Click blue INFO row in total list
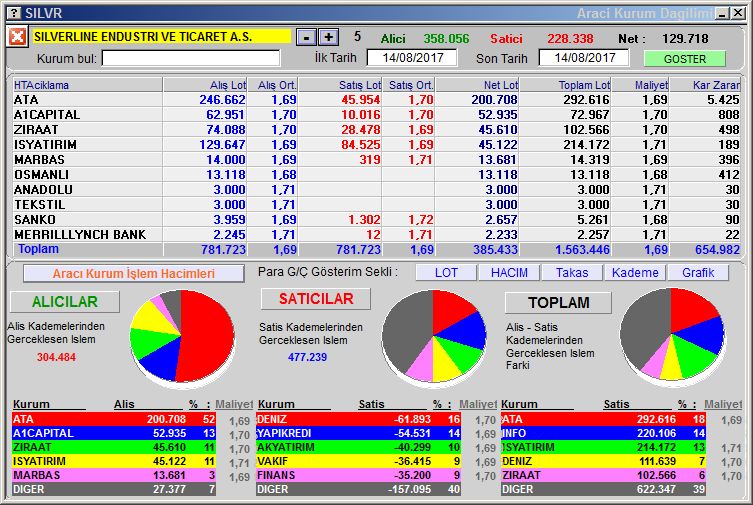 [603, 433]
